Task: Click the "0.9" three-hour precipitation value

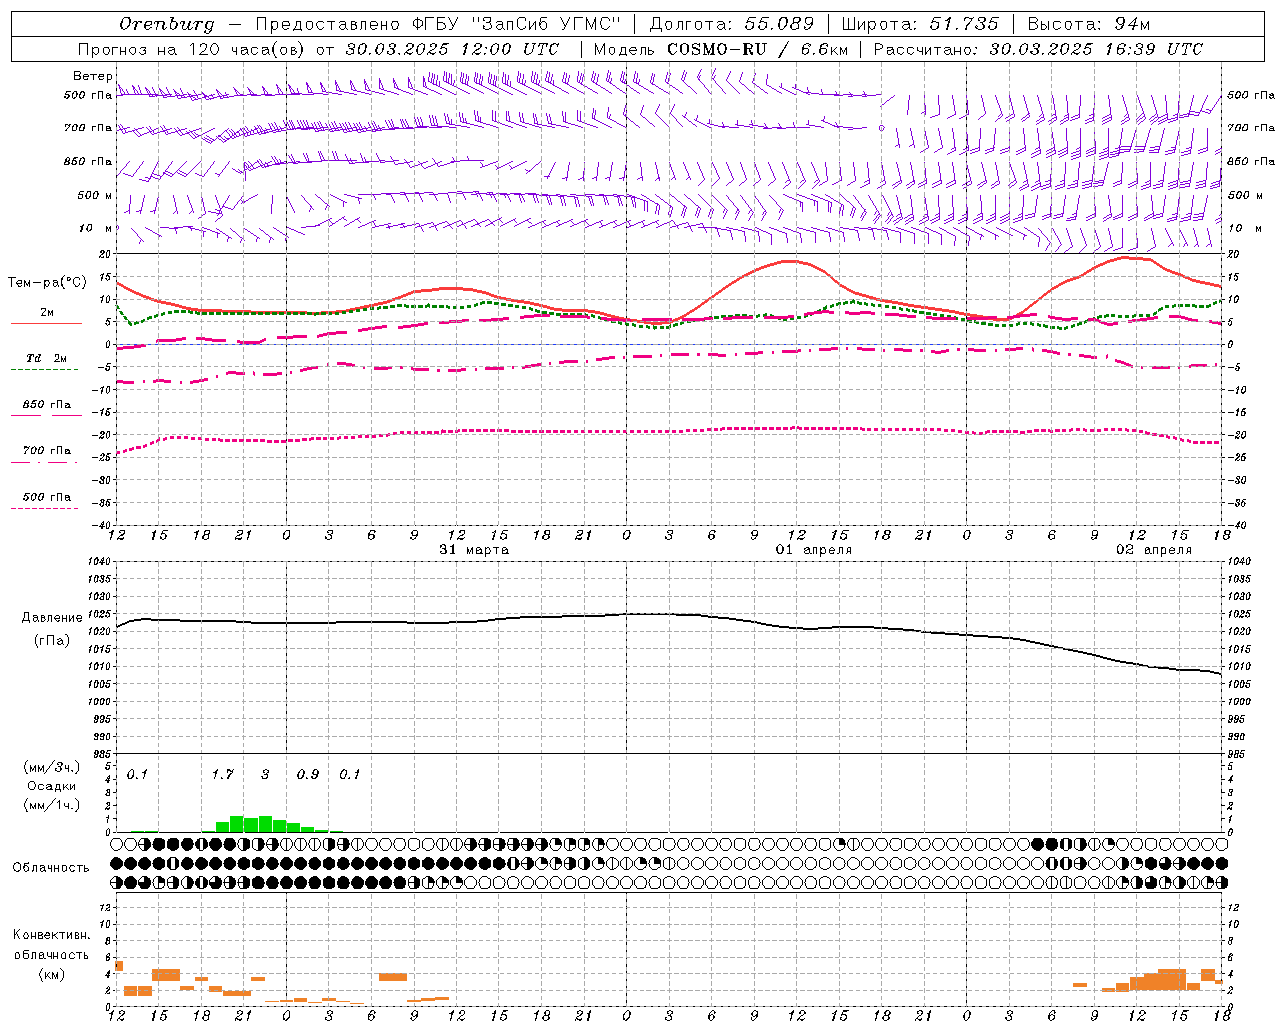Action: tap(308, 774)
